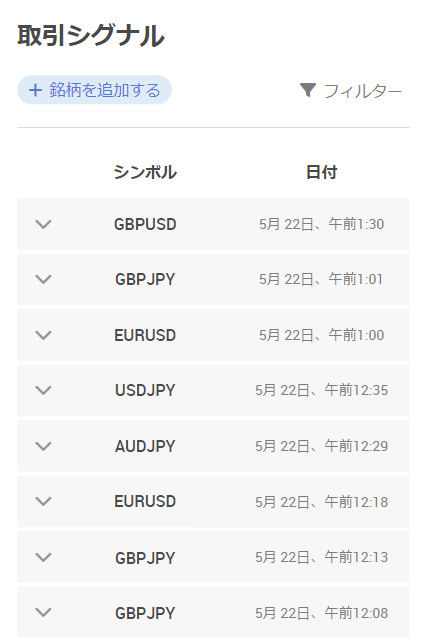The width and height of the screenshot is (426, 637).
Task: Expand the AUDJPY 午前12:29 signal chevron
Action: pyautogui.click(x=43, y=446)
